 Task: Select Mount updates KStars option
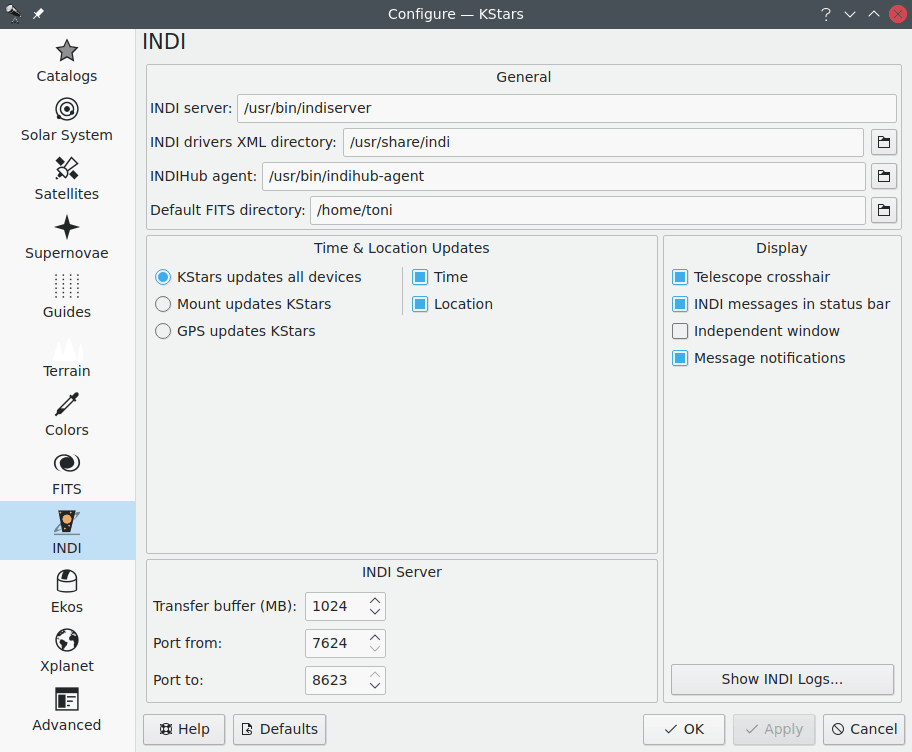163,304
